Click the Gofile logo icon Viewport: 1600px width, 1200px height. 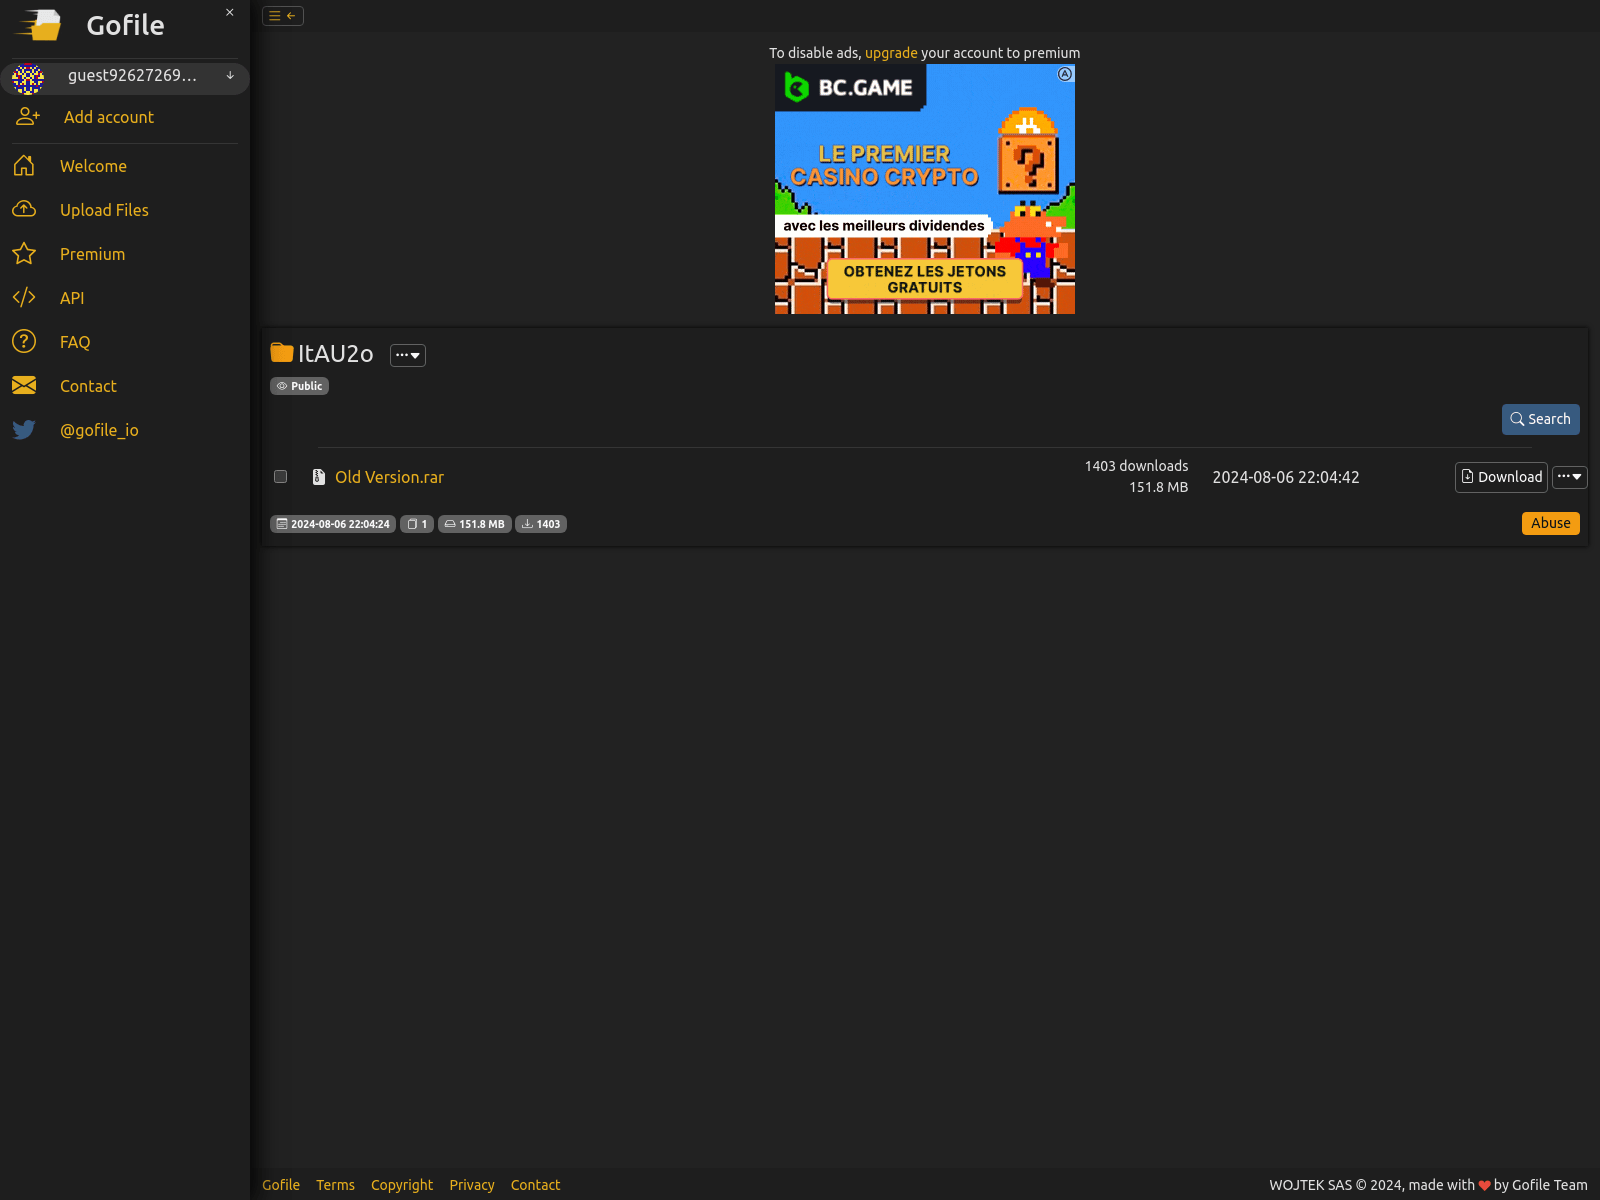(38, 25)
